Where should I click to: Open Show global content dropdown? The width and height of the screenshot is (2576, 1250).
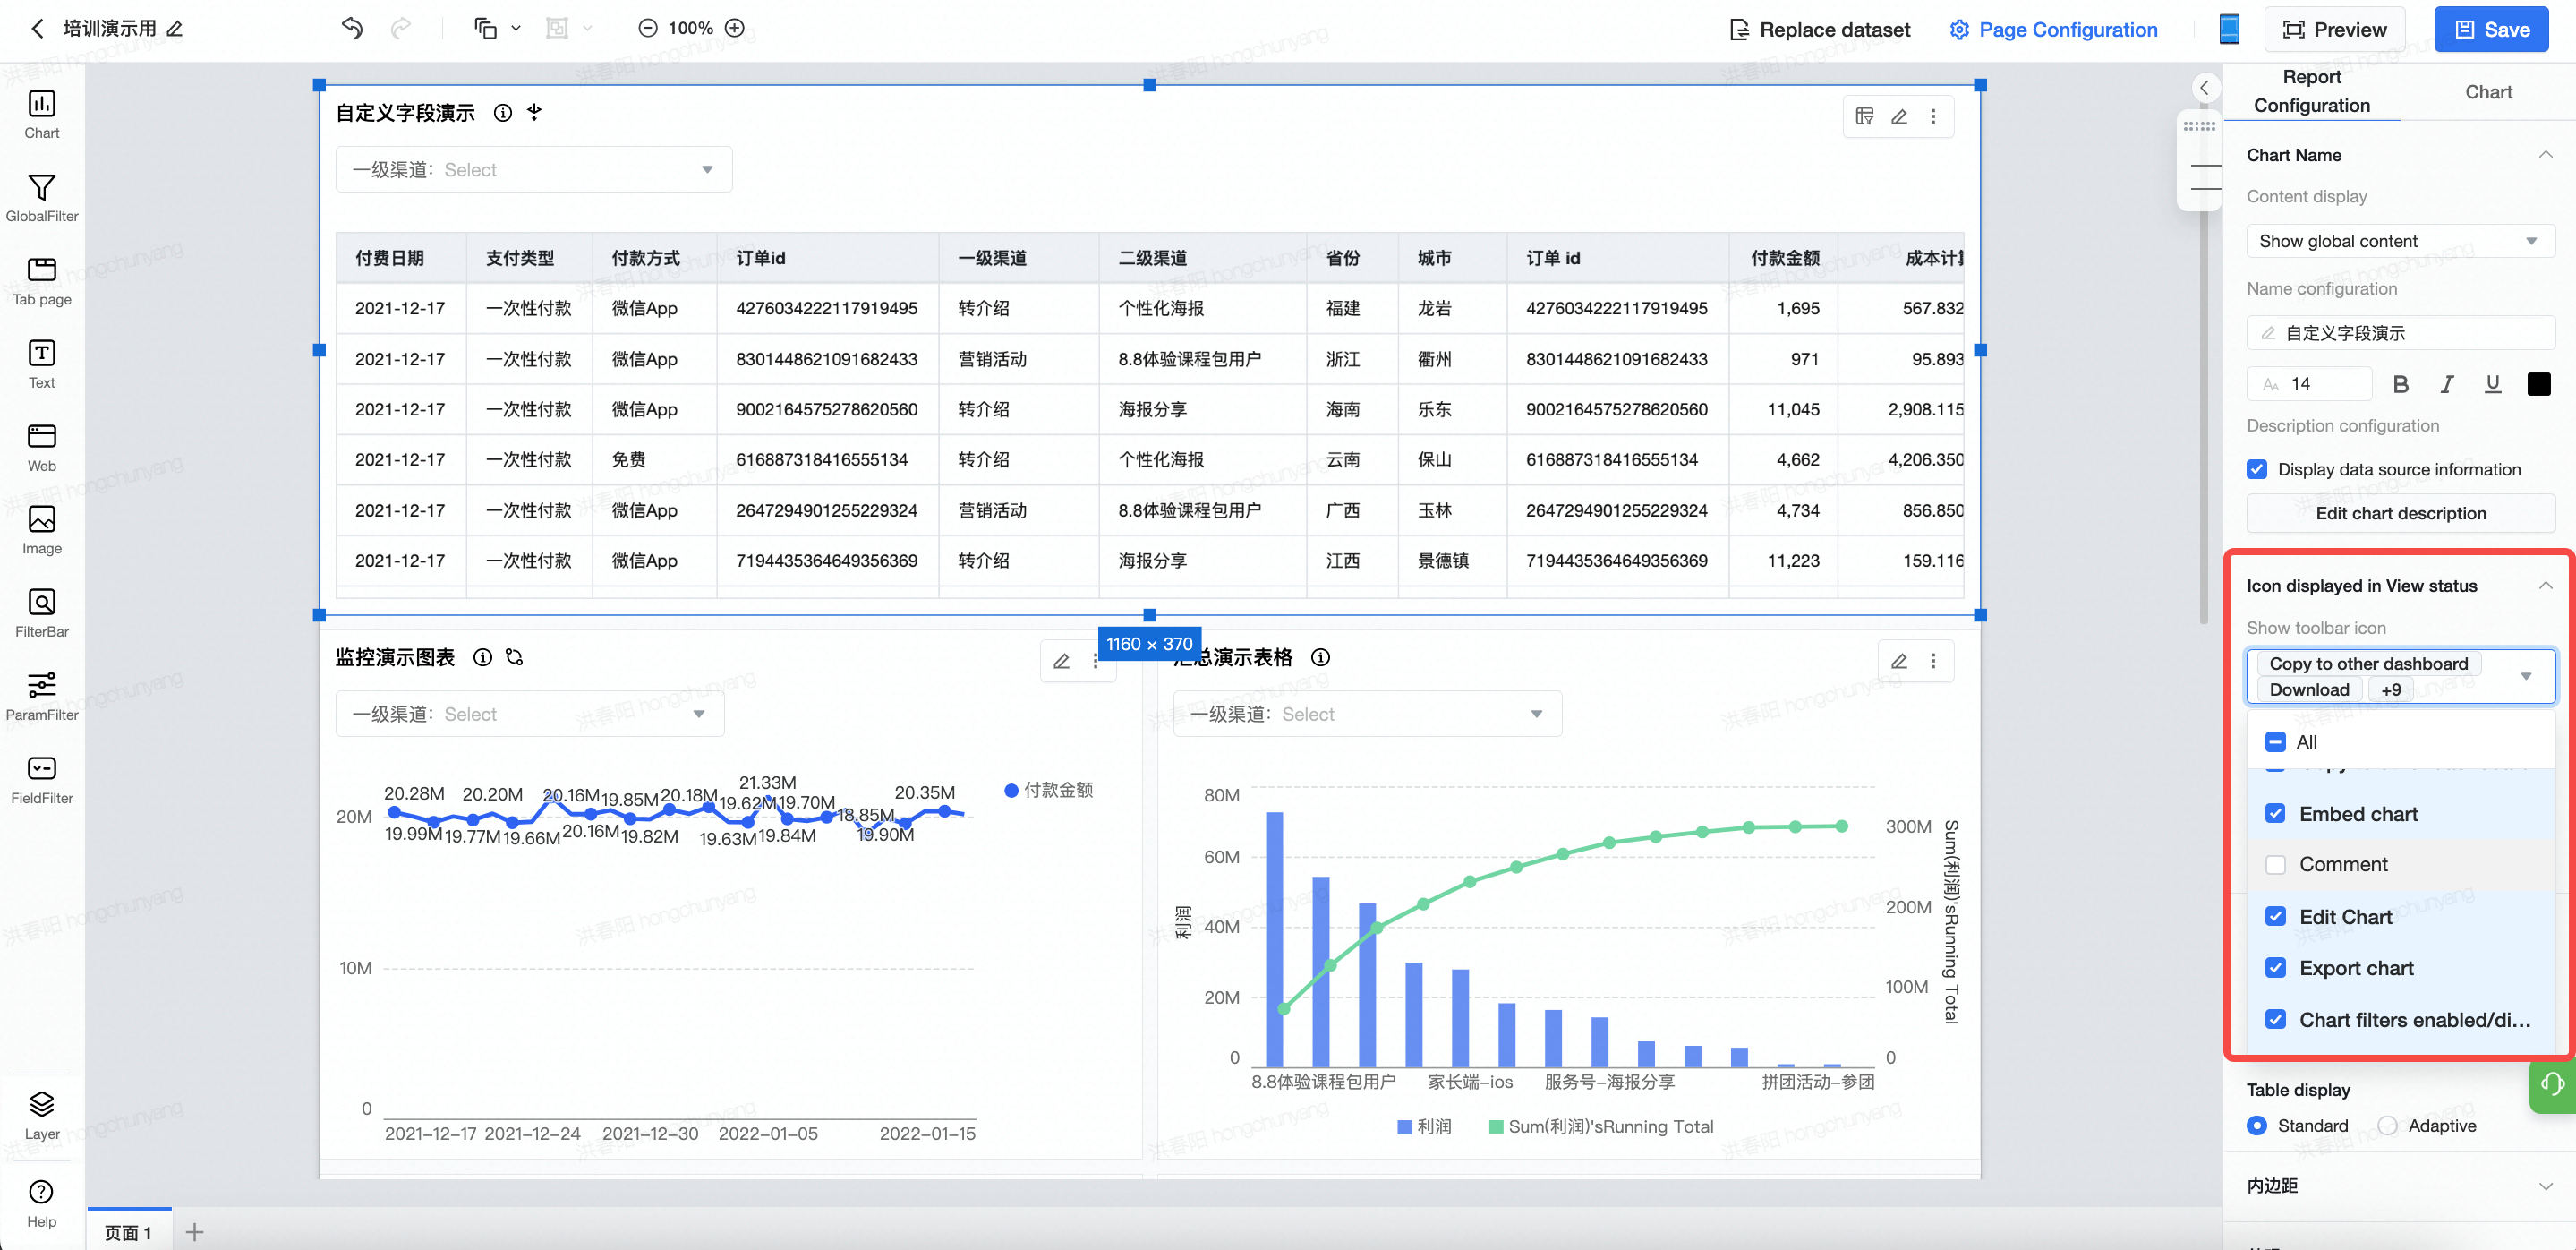click(2400, 241)
